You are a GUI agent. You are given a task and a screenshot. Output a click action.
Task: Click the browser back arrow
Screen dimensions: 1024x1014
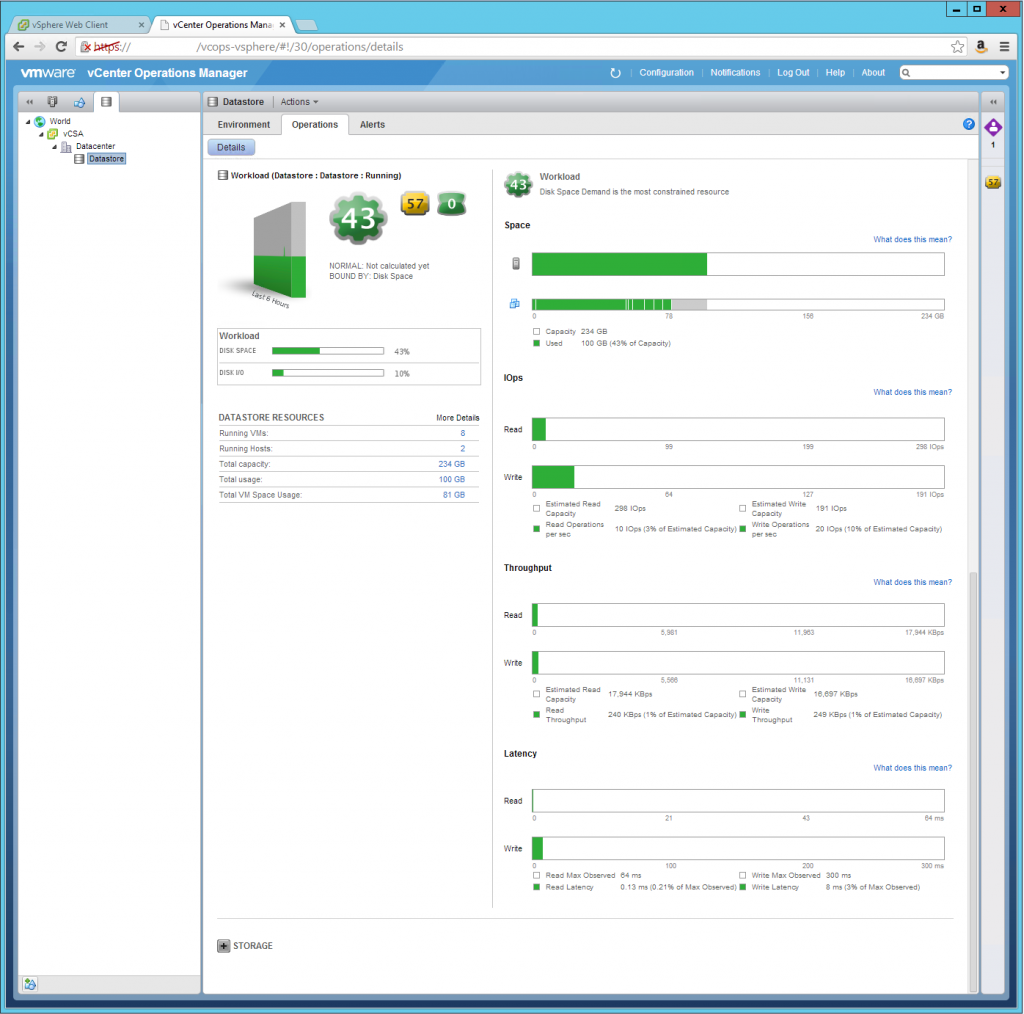pyautogui.click(x=19, y=46)
